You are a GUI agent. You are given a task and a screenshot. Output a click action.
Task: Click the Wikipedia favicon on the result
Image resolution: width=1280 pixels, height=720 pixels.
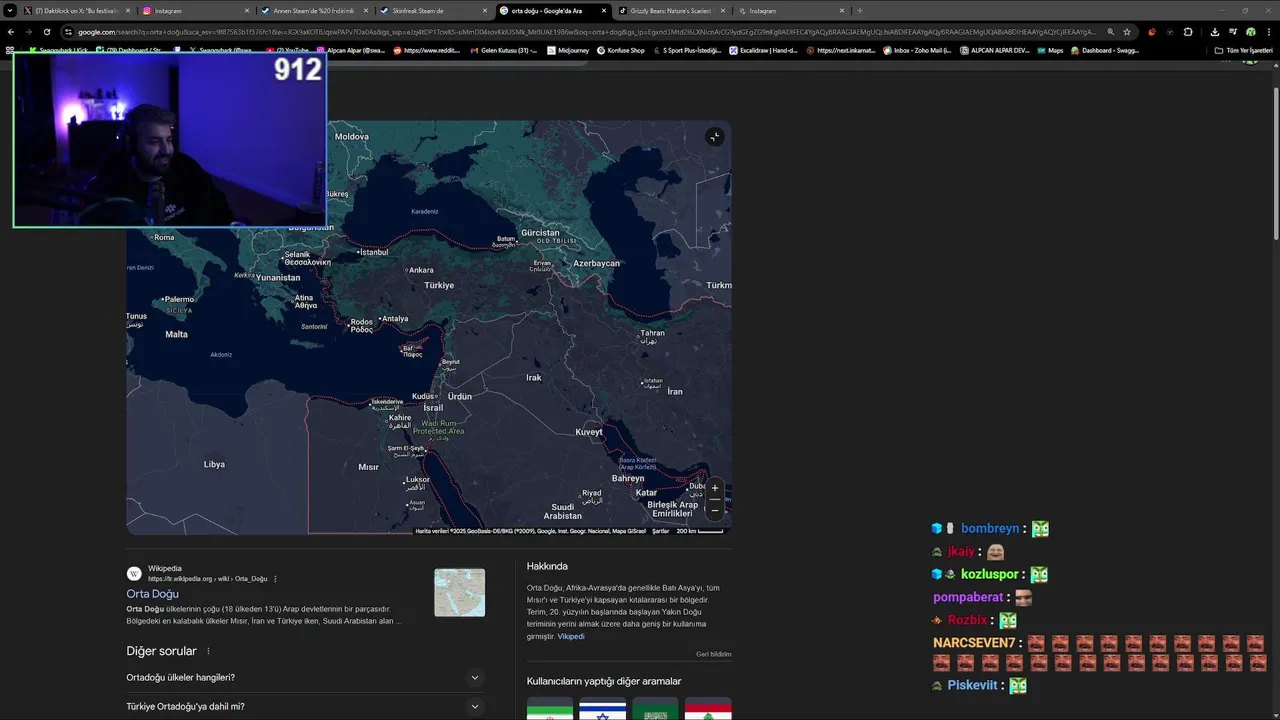[x=134, y=573]
